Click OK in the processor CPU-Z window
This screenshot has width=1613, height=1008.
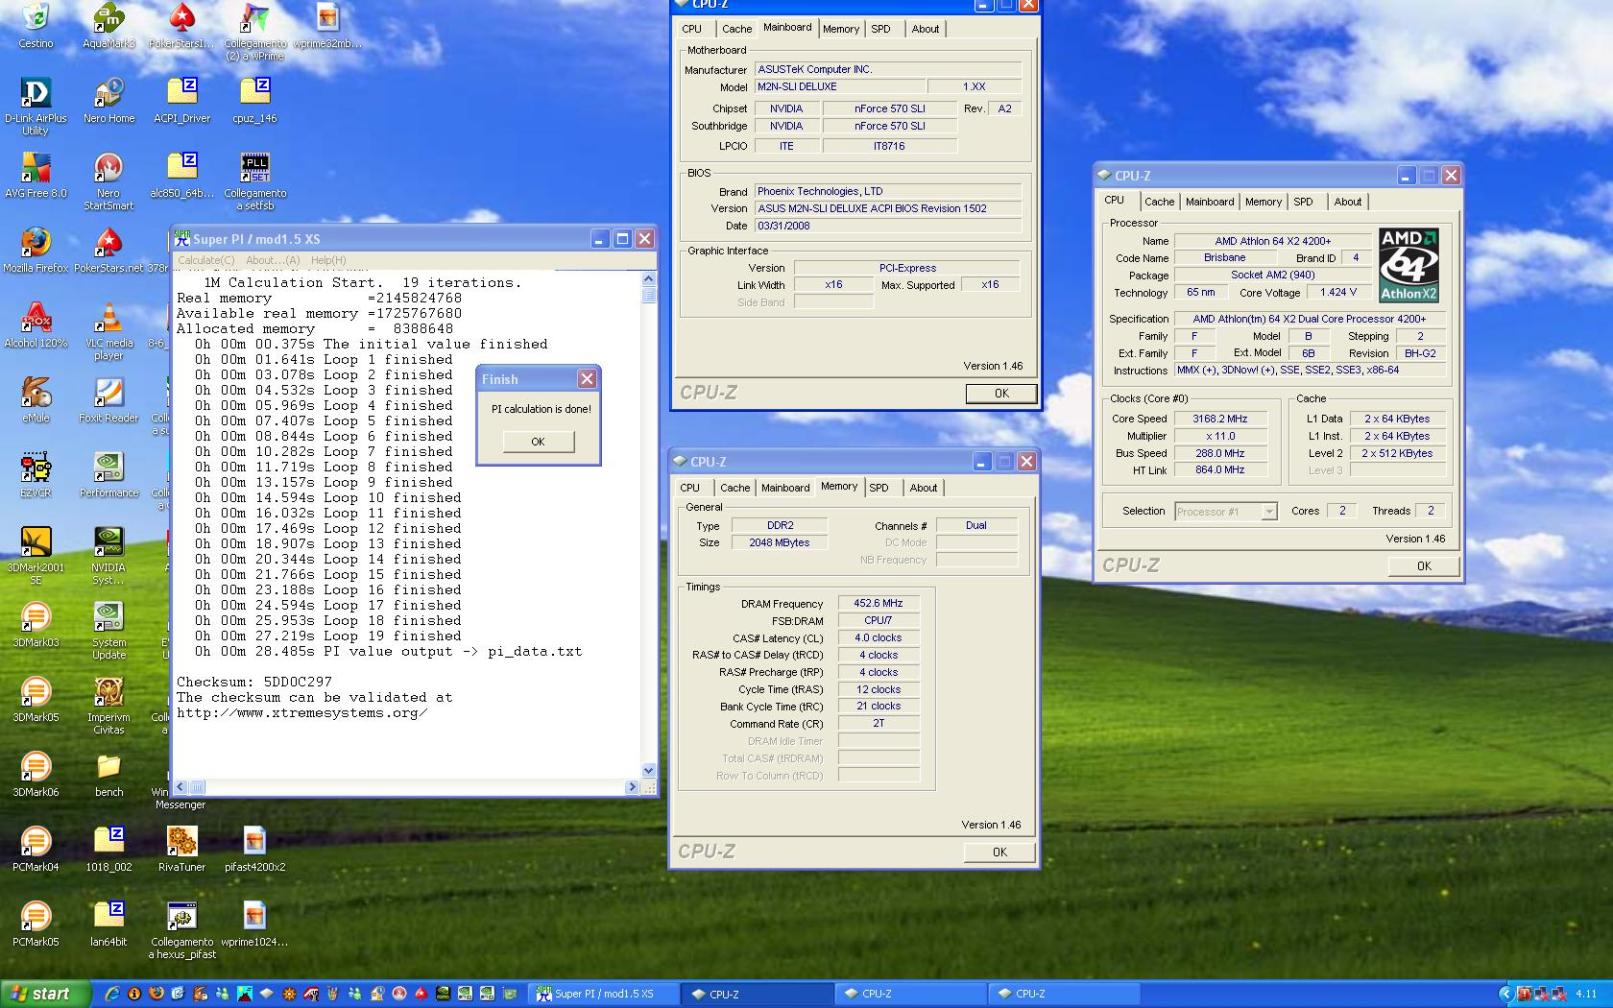pos(1424,566)
